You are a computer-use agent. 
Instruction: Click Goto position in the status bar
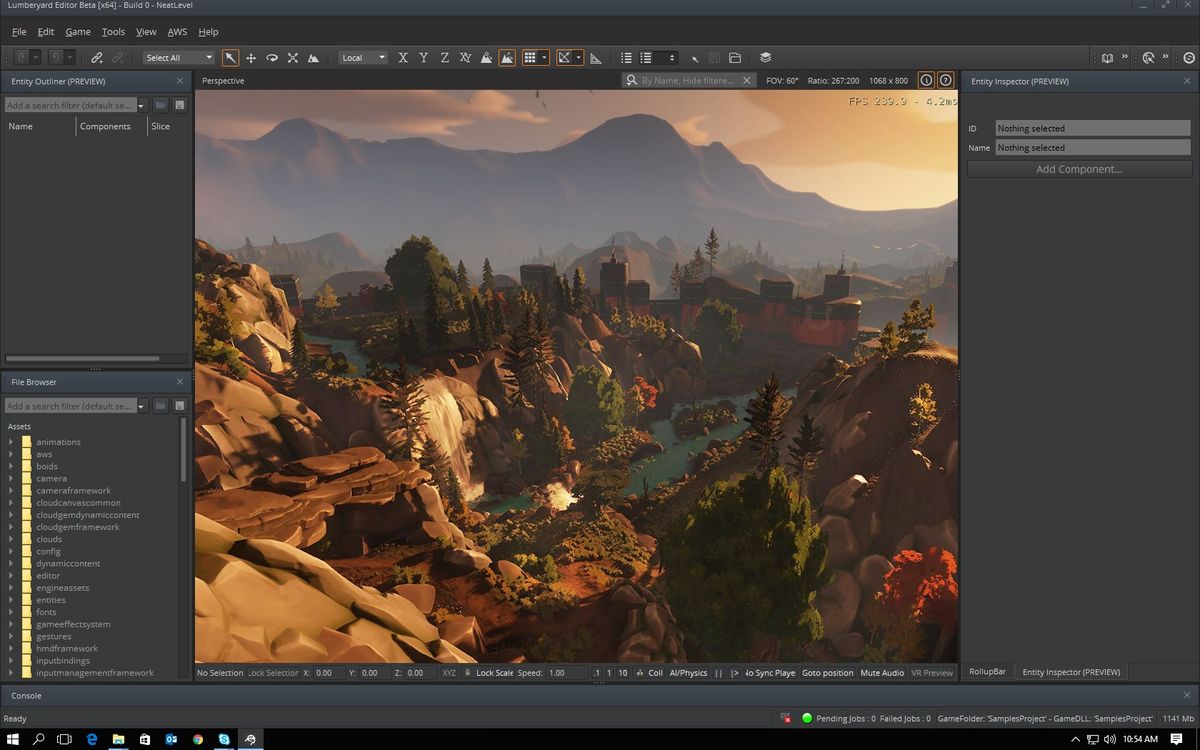click(827, 673)
